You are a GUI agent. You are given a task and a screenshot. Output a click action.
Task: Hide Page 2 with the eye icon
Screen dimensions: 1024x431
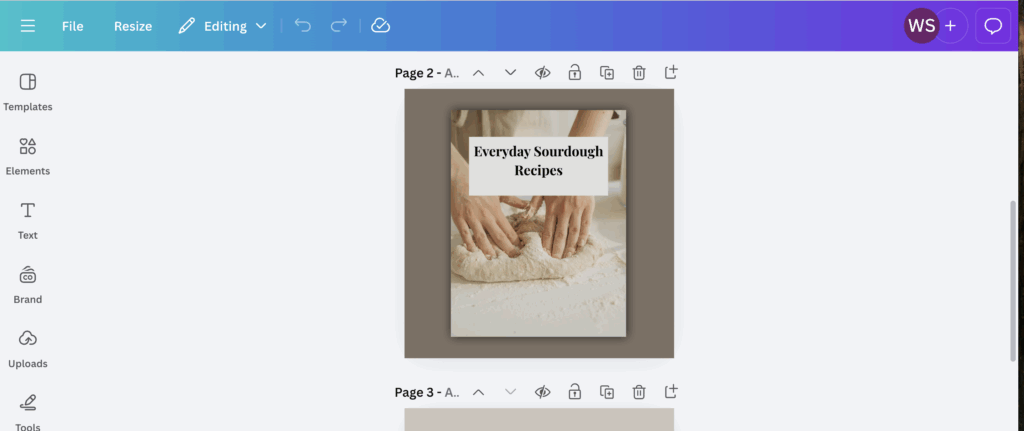pos(543,72)
